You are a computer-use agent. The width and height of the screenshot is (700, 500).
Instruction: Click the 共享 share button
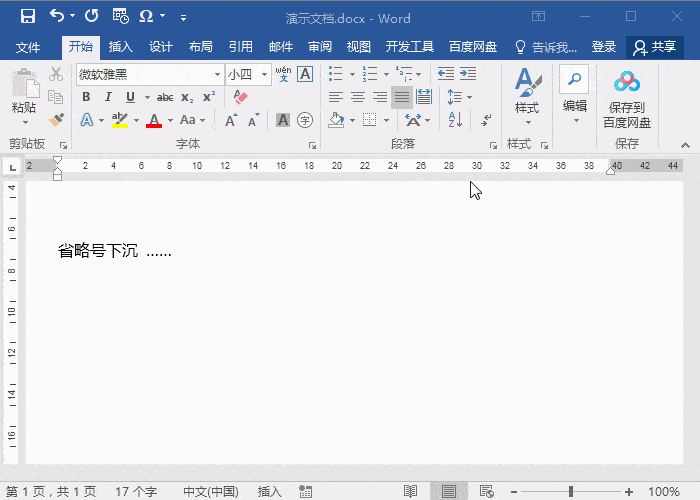click(x=654, y=47)
